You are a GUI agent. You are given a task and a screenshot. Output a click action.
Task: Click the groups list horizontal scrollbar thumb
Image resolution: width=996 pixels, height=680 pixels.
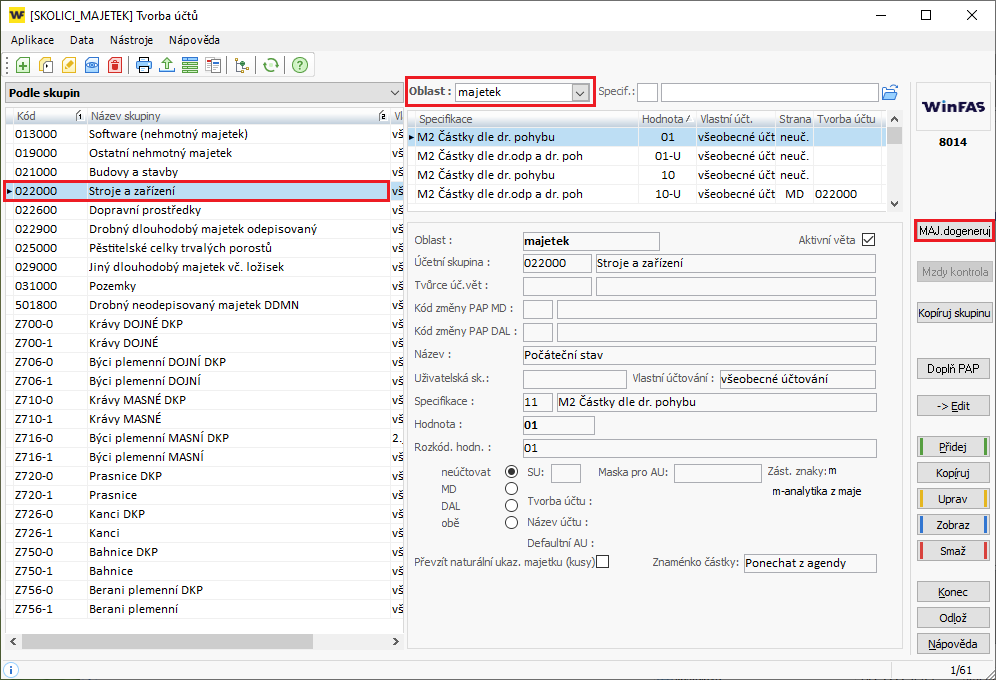(x=167, y=642)
